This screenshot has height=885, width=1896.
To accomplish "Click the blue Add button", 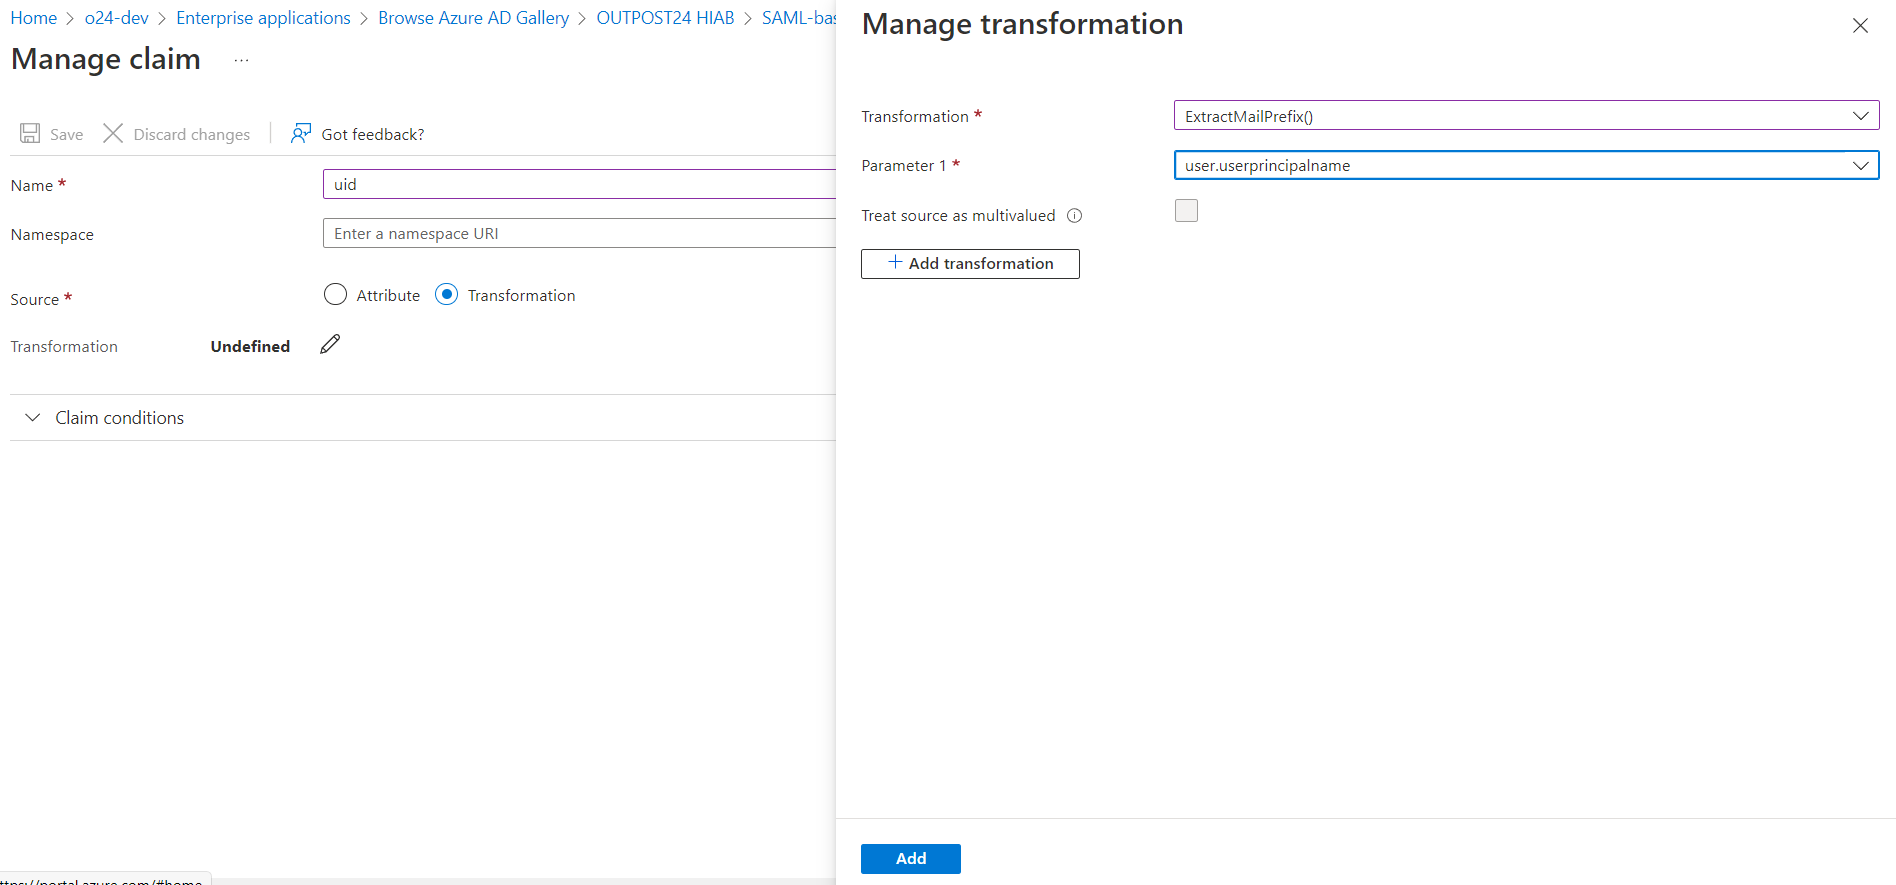I will coord(910,859).
